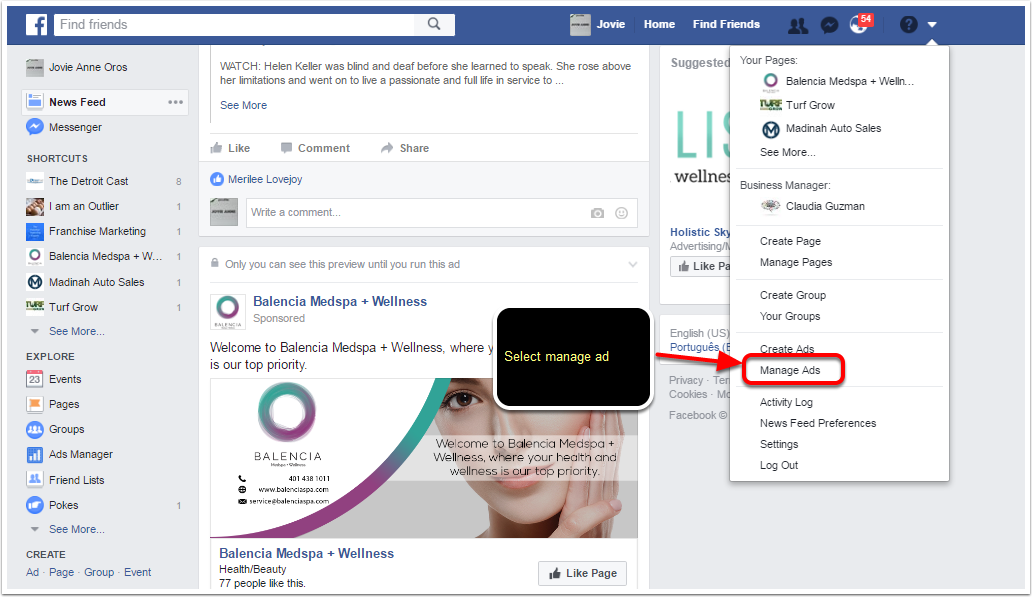Screen dimensions: 1032x597
Task: Open Find Friends in top bar
Action: pos(726,24)
